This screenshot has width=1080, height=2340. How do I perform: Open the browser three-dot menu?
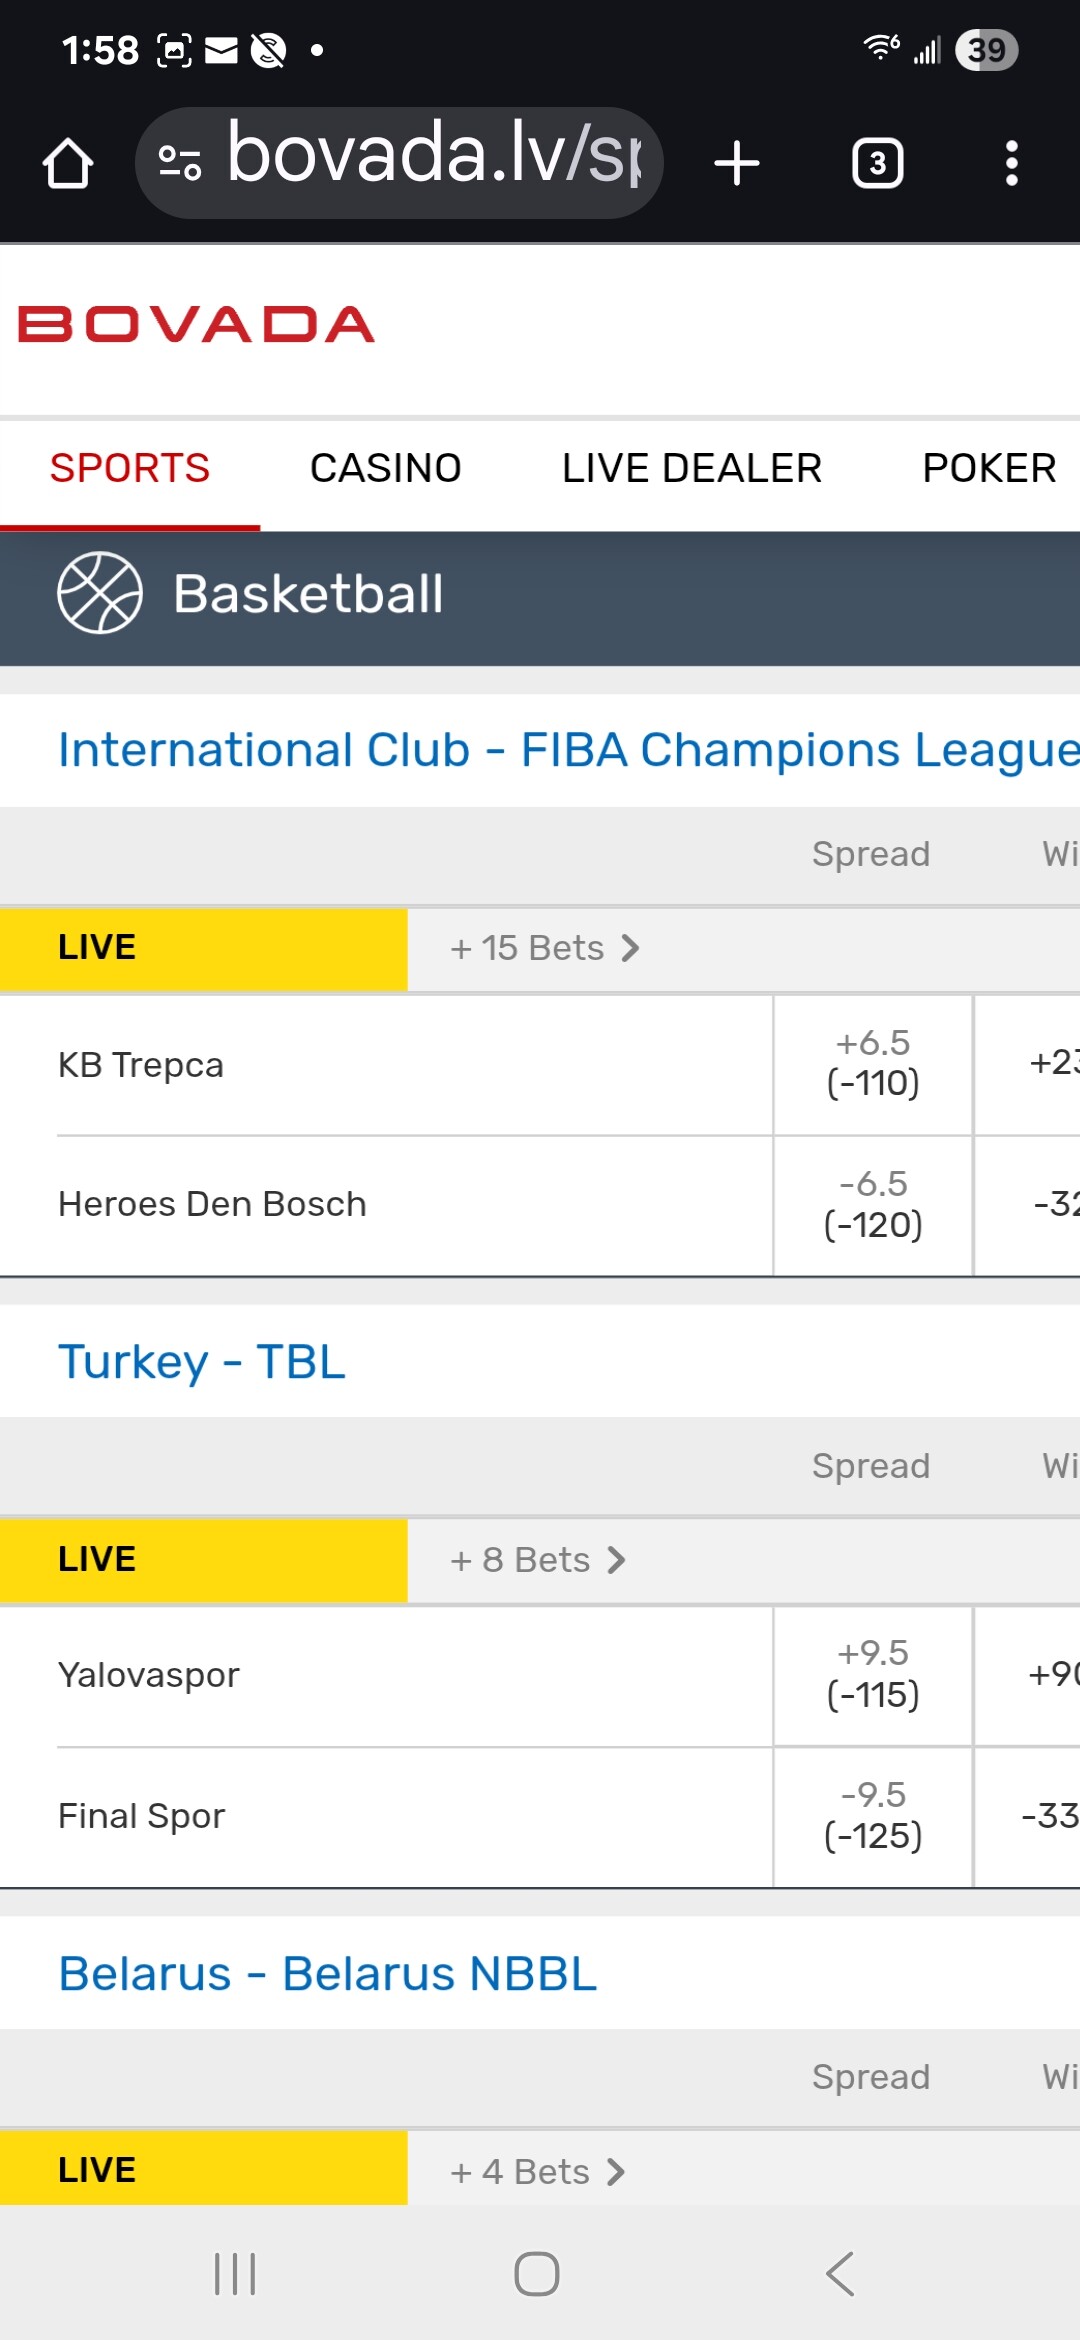click(1011, 163)
